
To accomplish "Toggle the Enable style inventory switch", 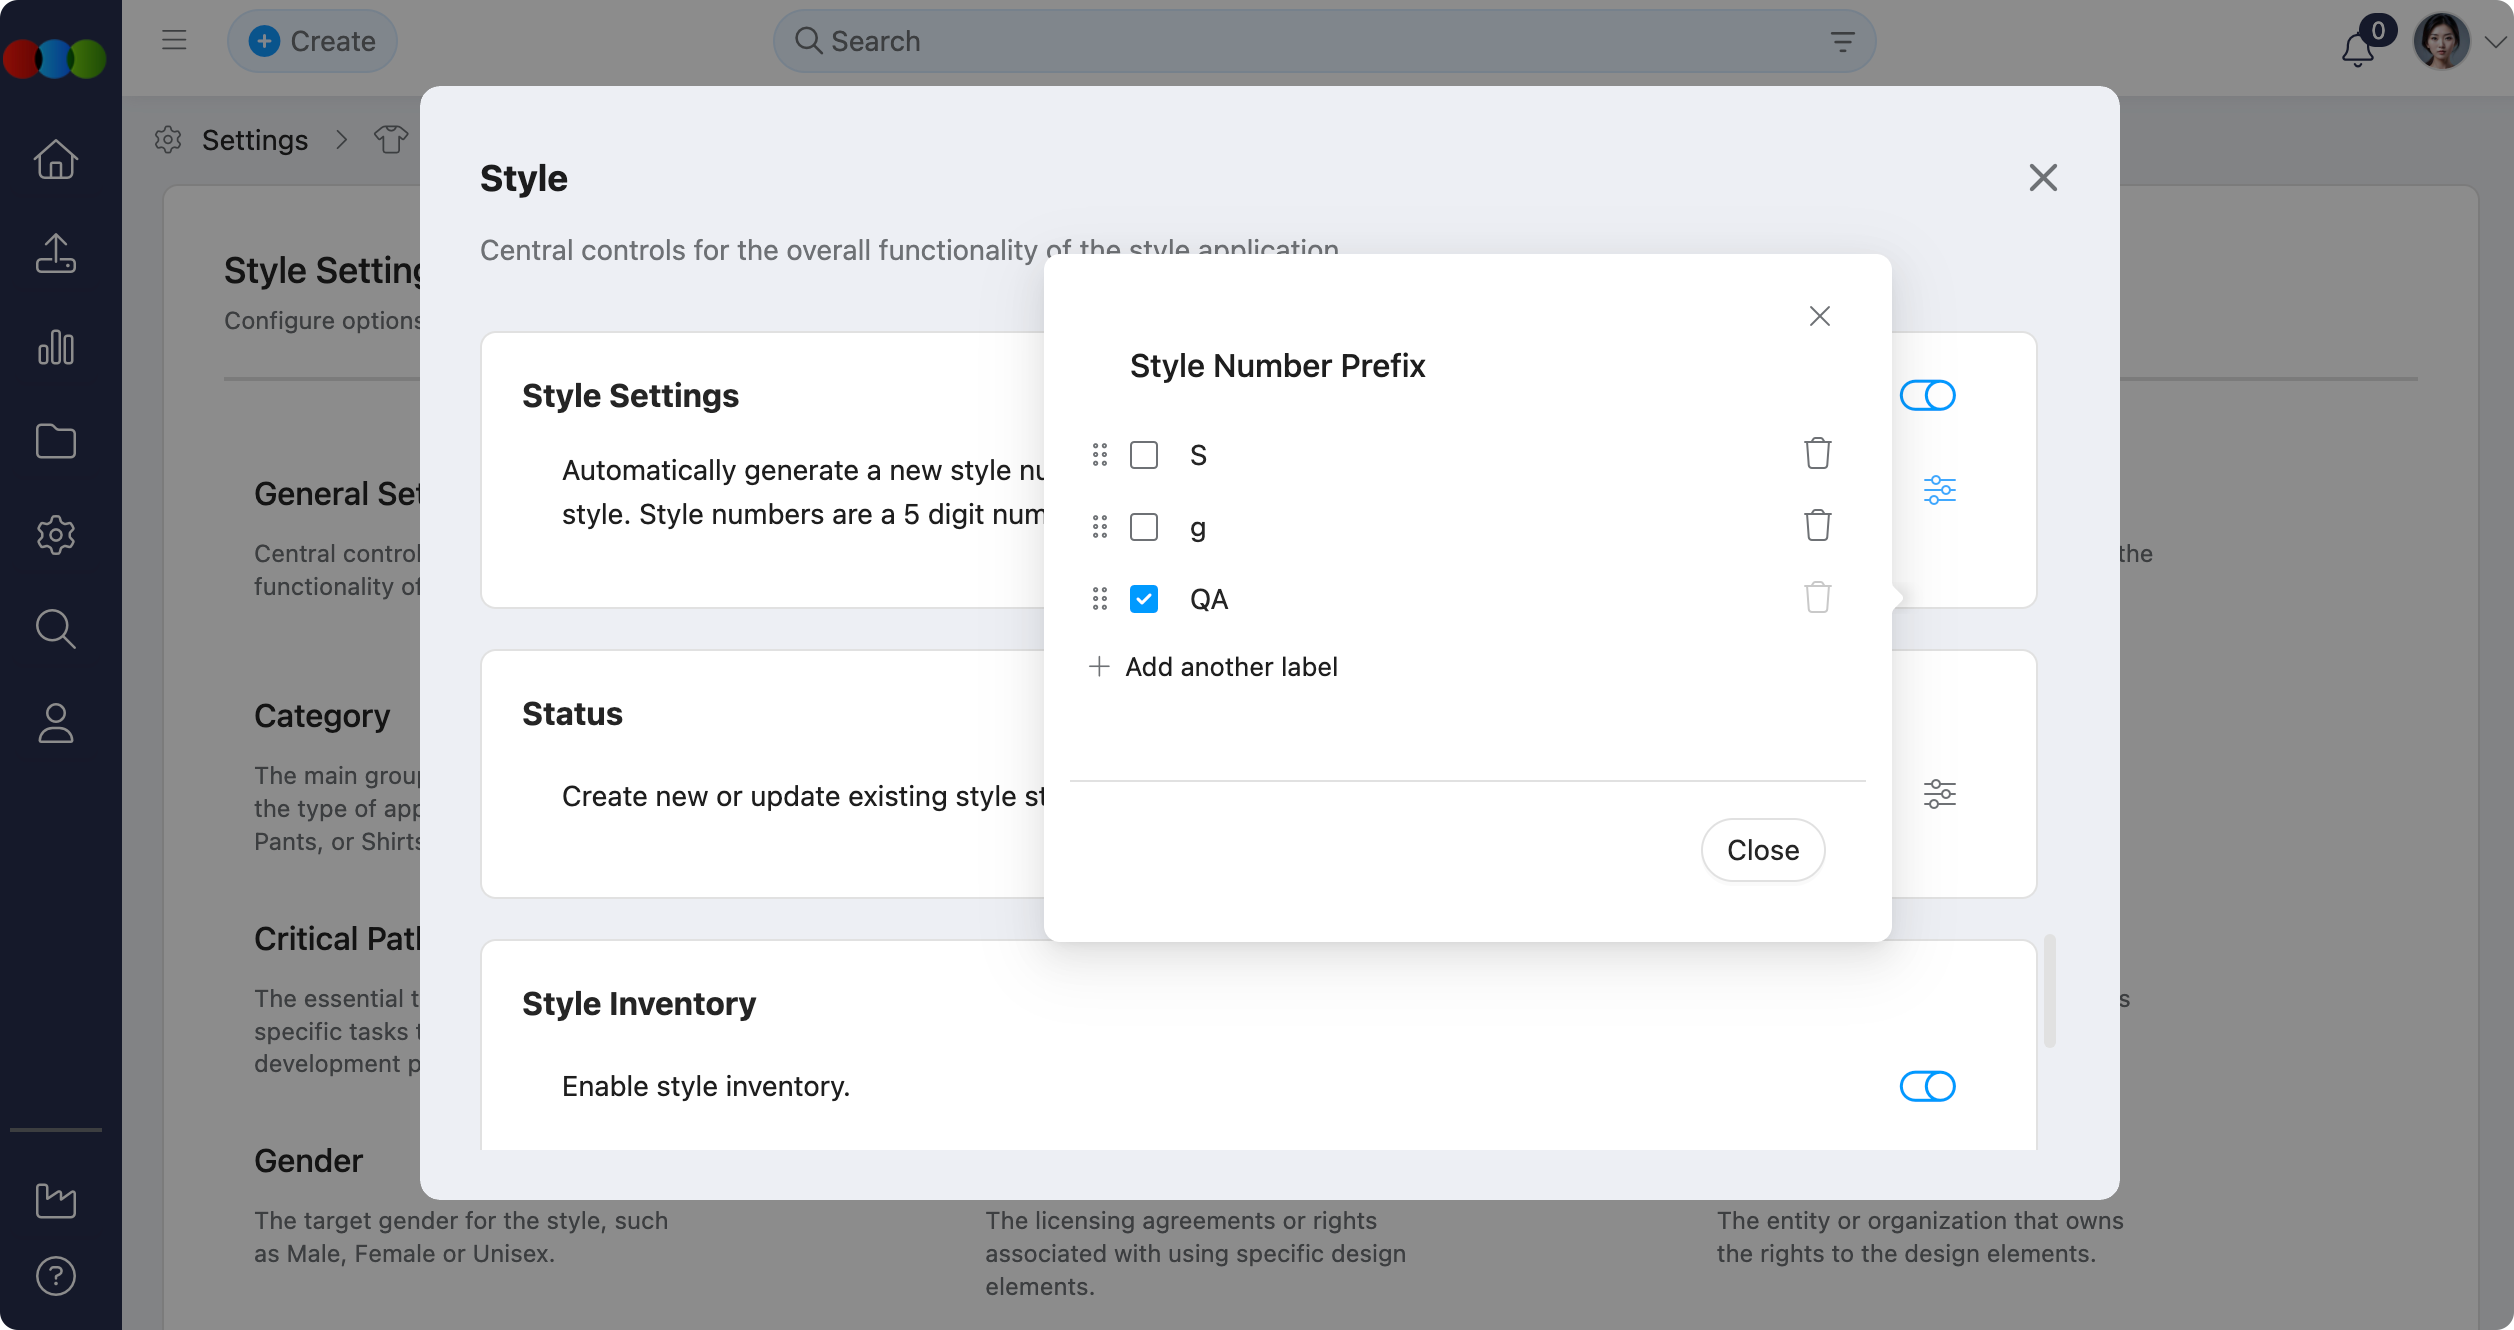I will pos(1927,1086).
